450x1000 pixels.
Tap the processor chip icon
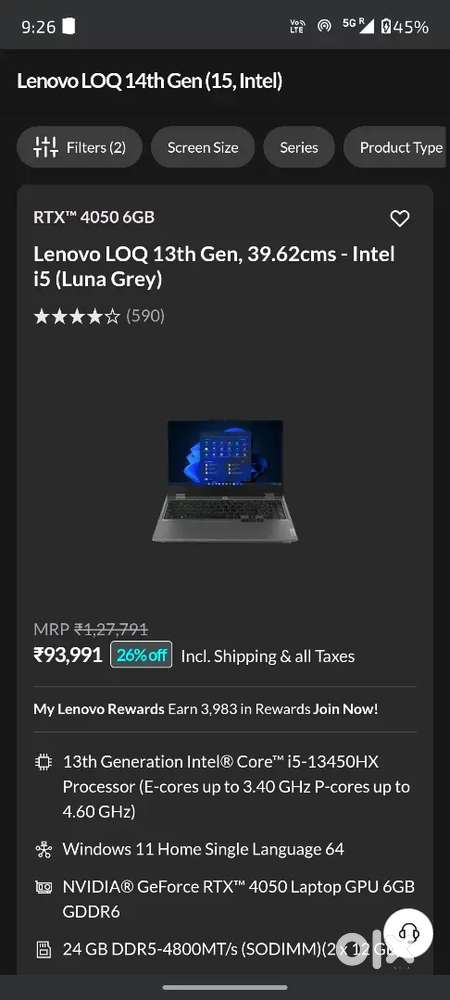tap(44, 762)
